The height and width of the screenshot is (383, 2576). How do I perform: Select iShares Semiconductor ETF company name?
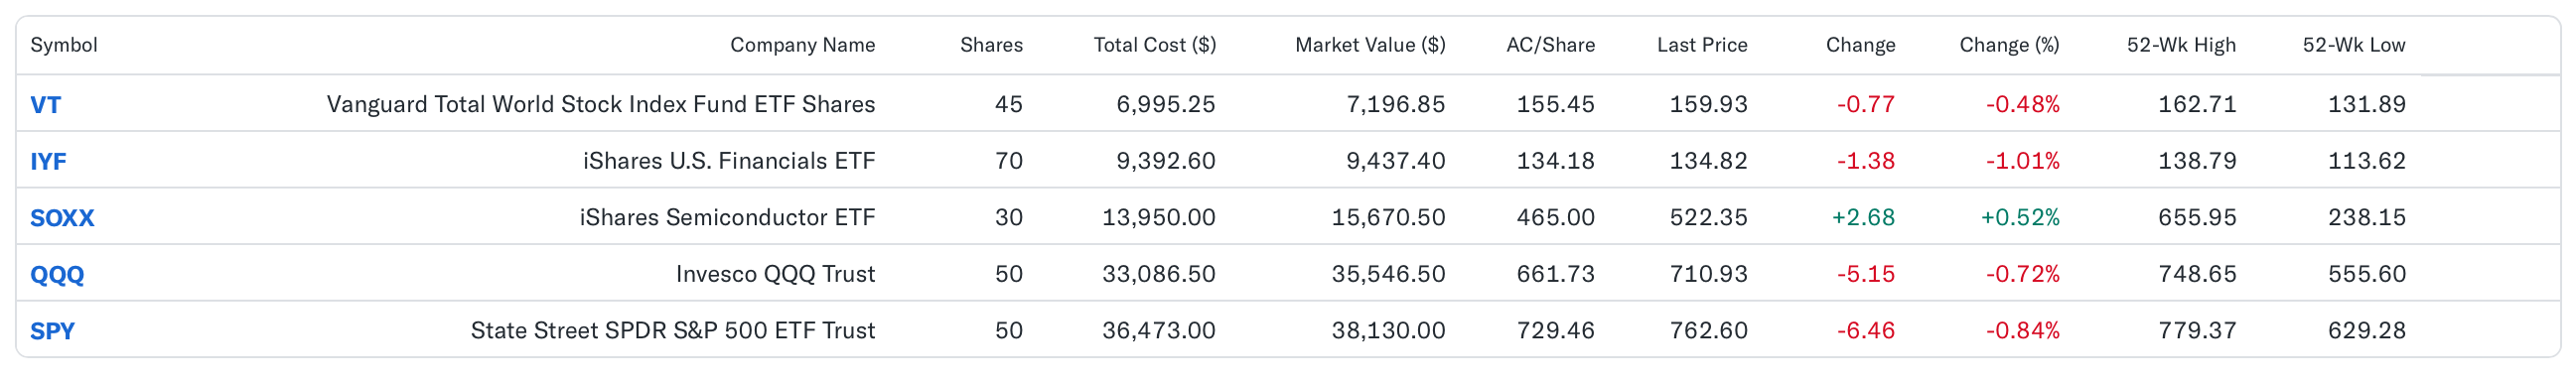tap(727, 217)
